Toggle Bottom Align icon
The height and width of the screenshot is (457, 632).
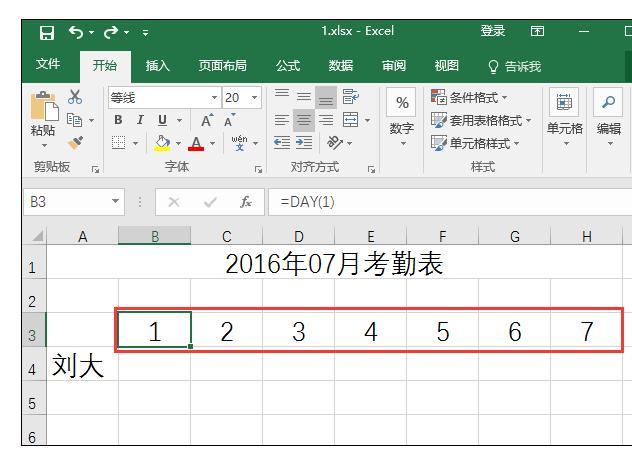(326, 97)
